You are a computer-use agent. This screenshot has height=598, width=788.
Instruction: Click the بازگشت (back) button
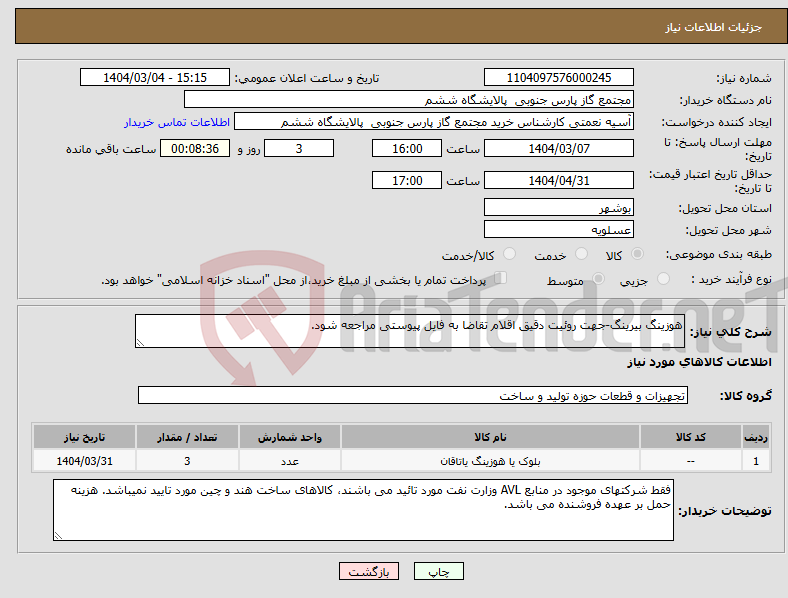[369, 571]
